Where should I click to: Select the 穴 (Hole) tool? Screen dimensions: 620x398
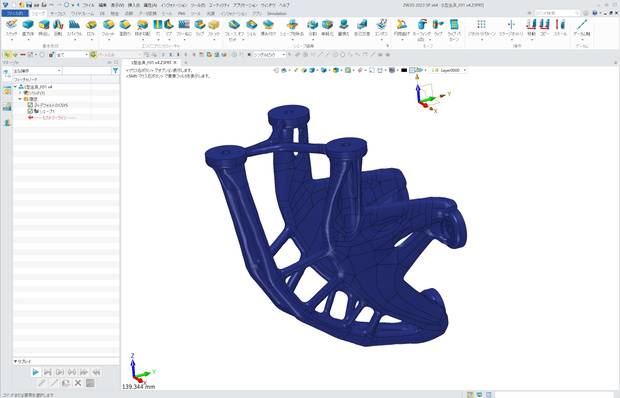pos(158,28)
